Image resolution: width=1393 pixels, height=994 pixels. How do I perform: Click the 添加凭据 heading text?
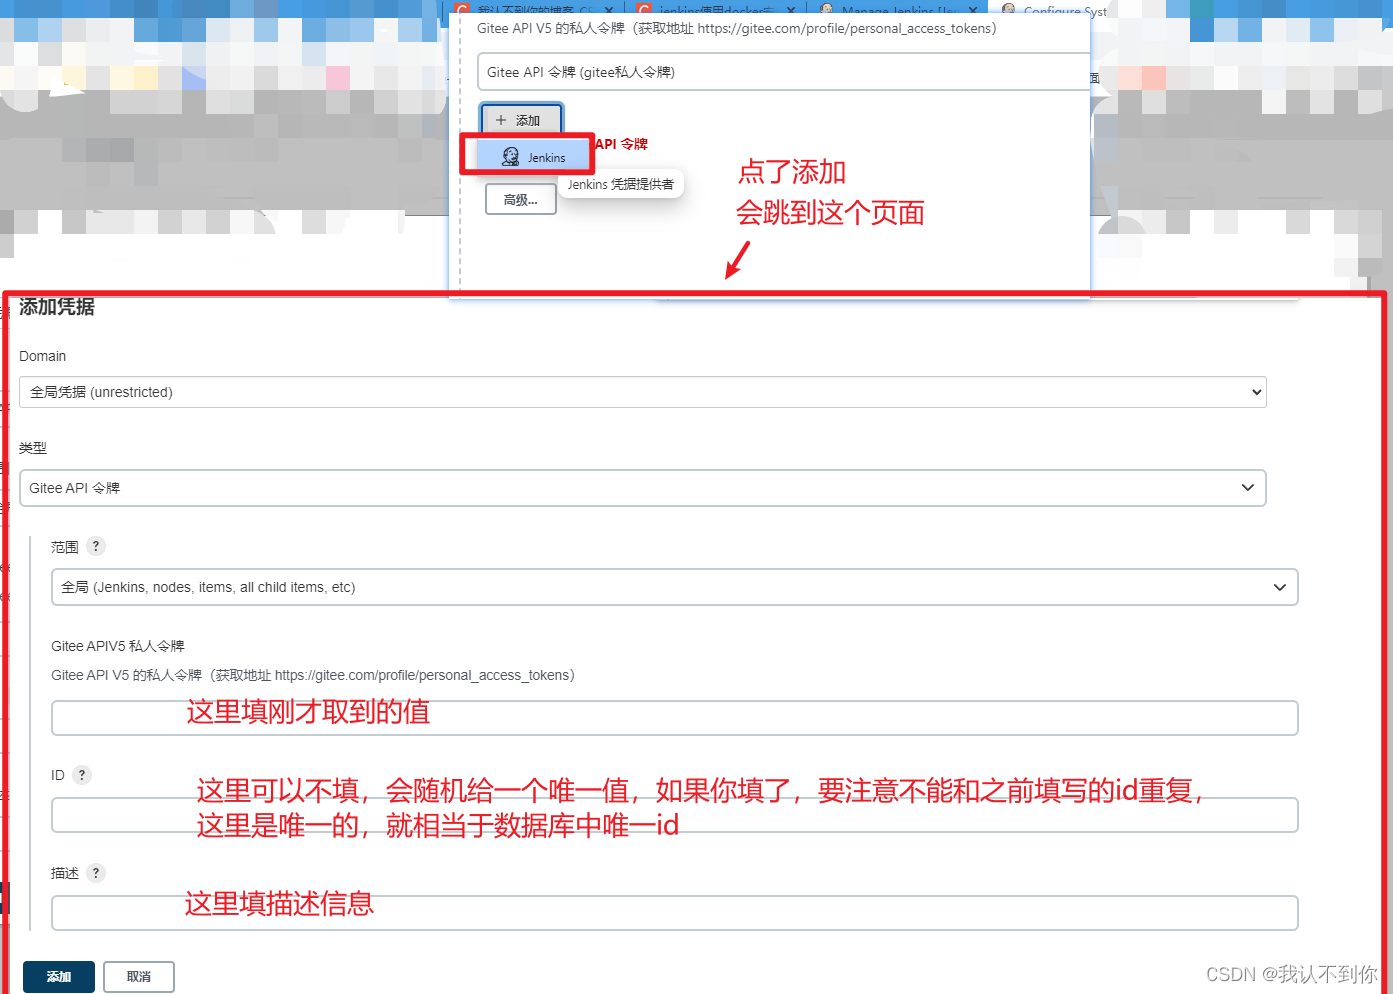57,307
